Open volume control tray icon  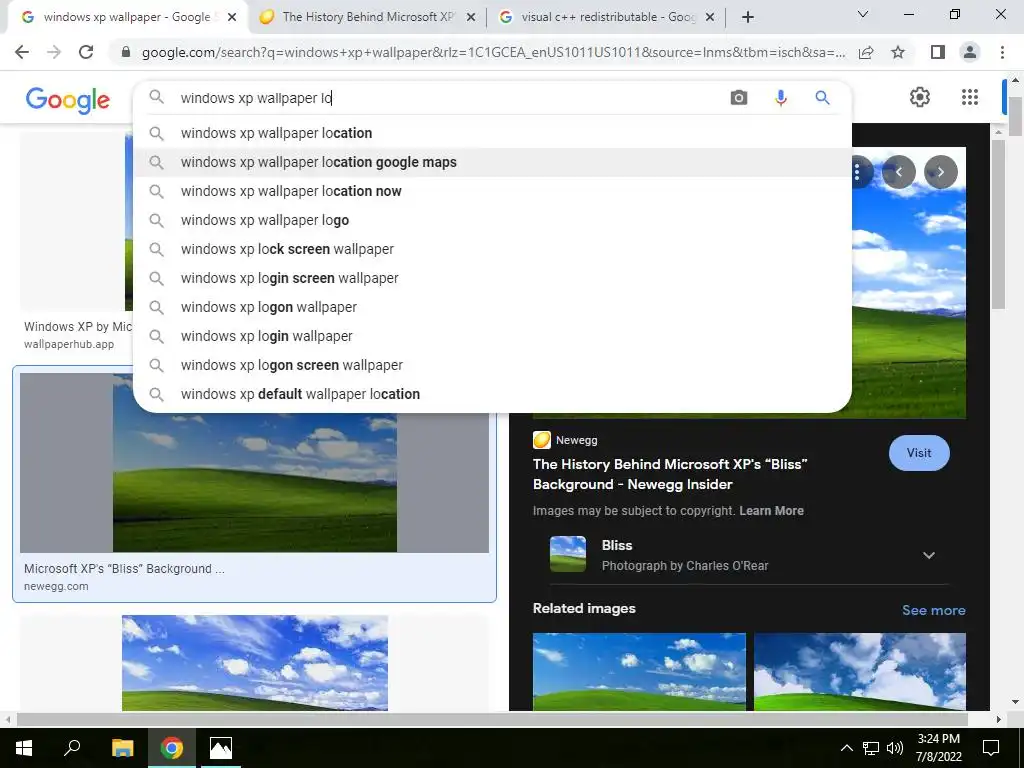[x=895, y=748]
